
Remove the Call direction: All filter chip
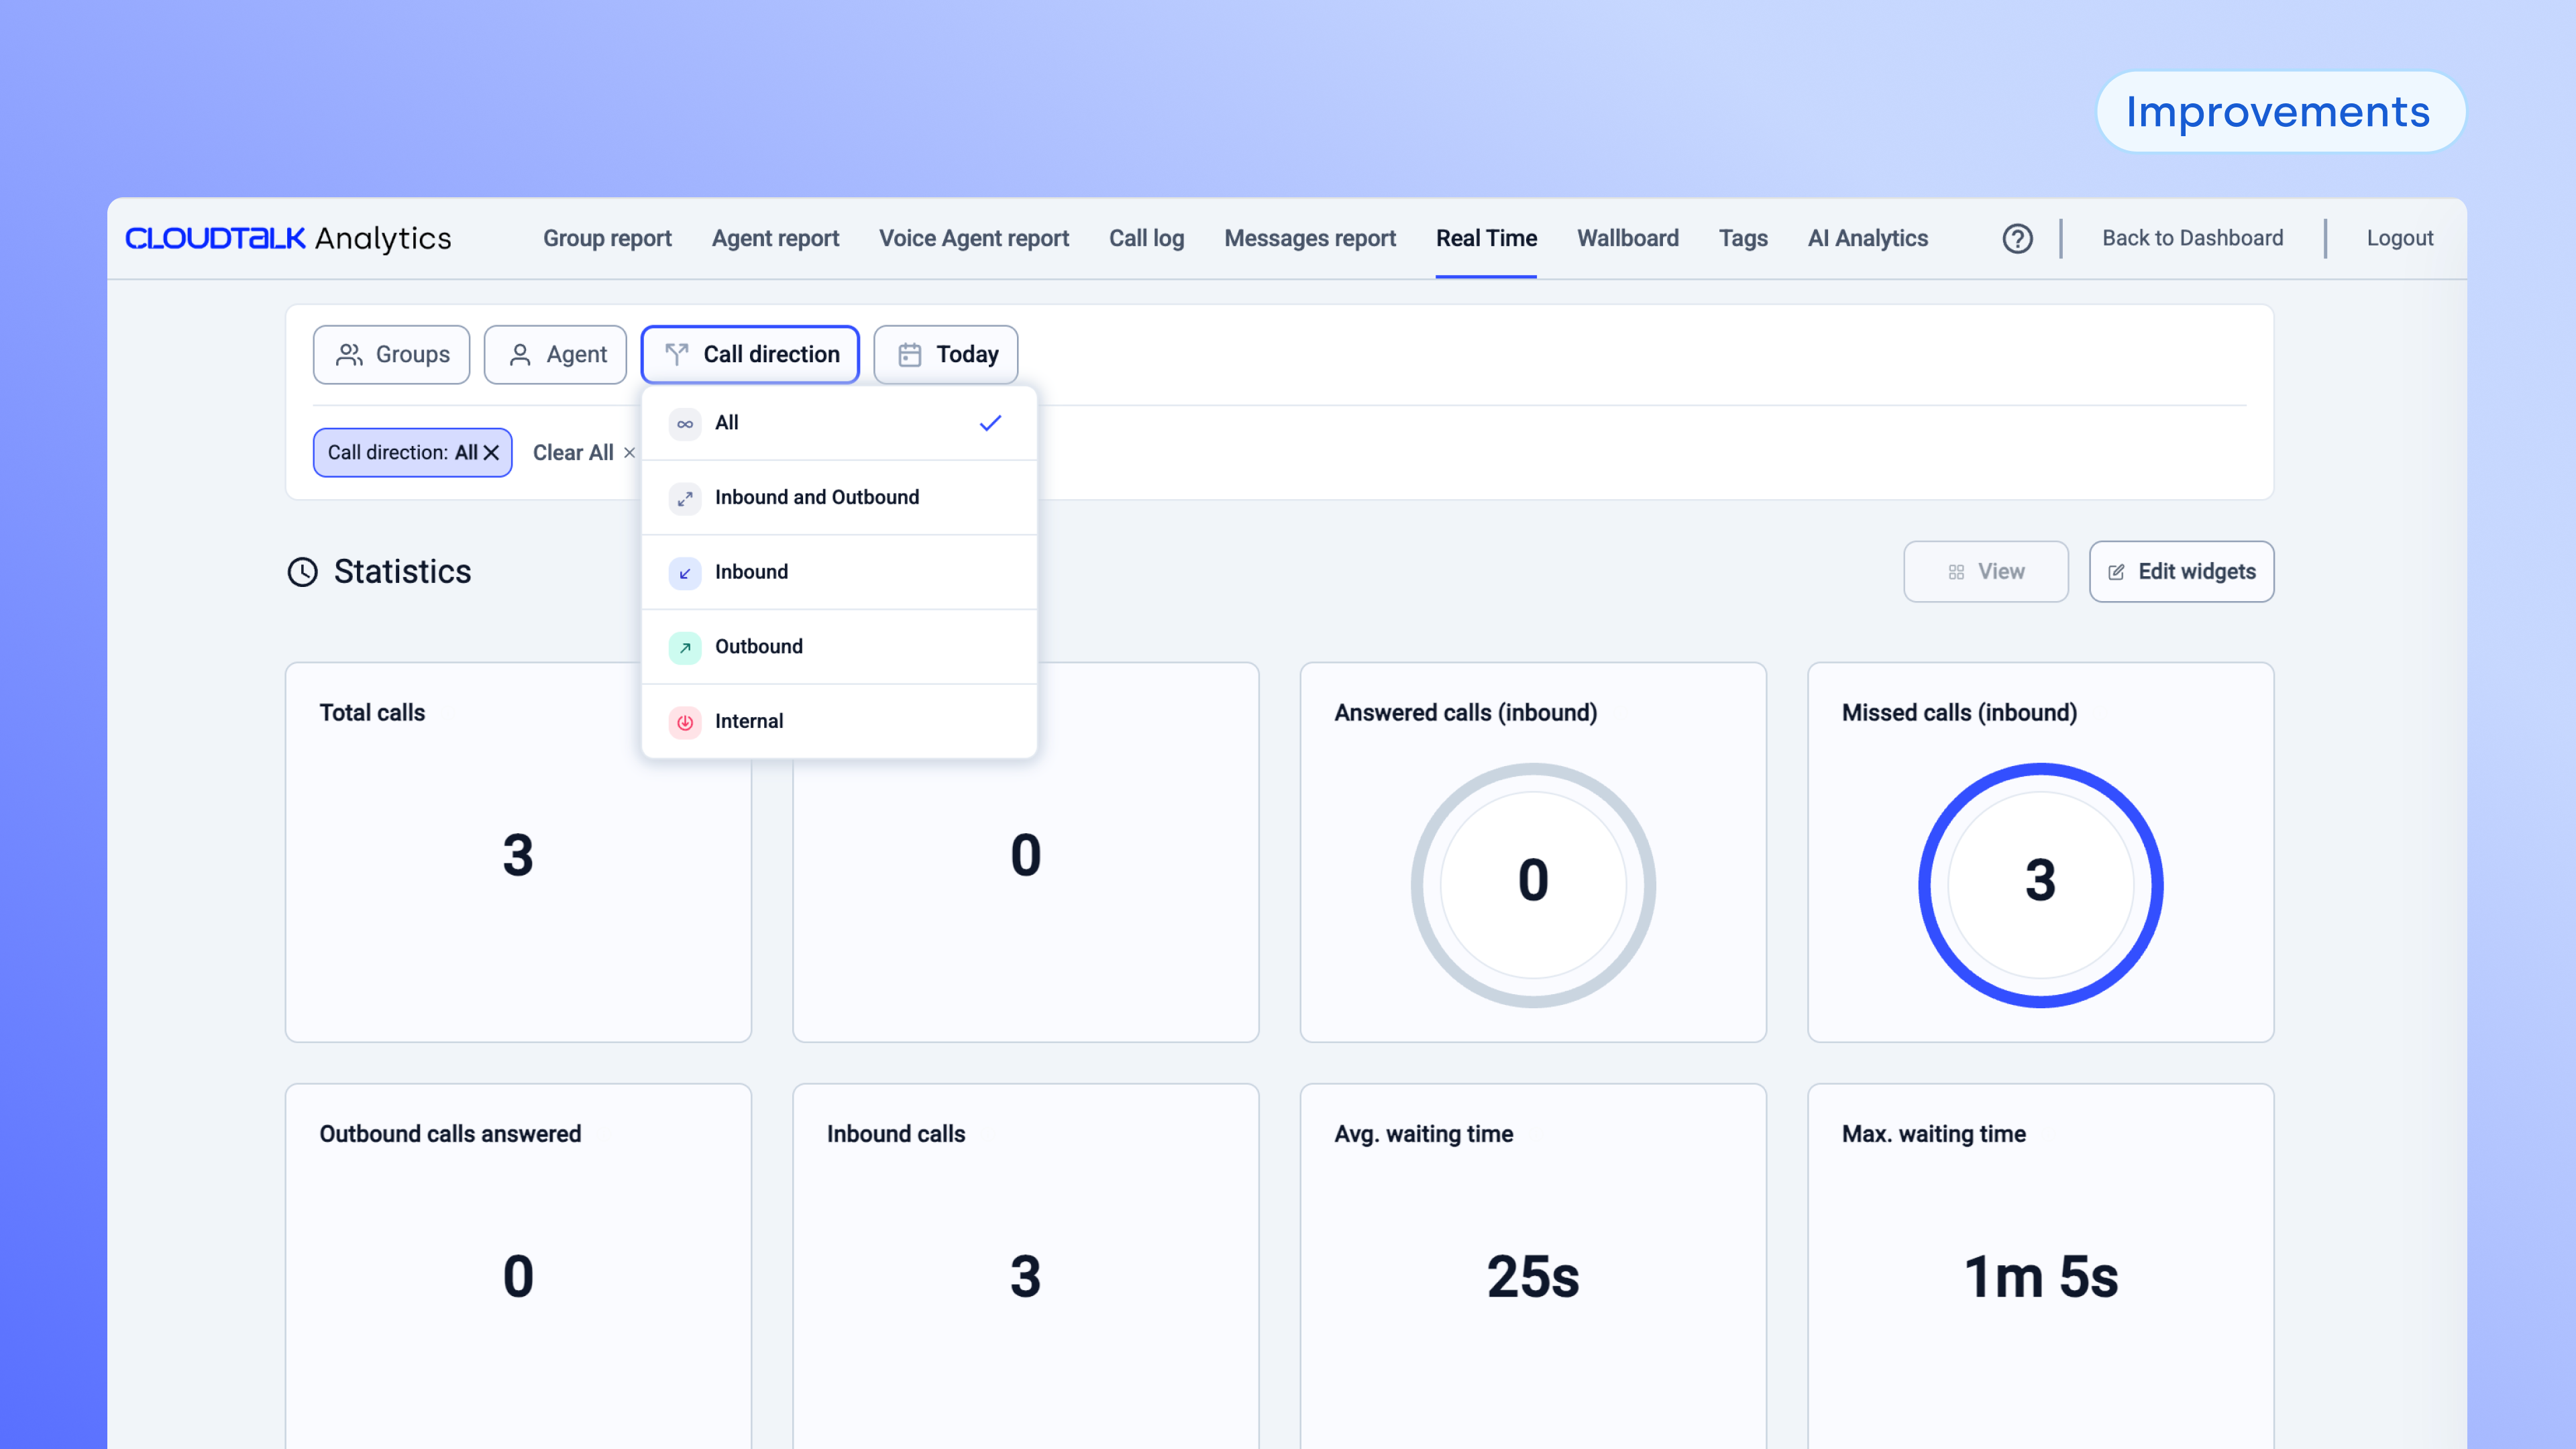click(491, 453)
